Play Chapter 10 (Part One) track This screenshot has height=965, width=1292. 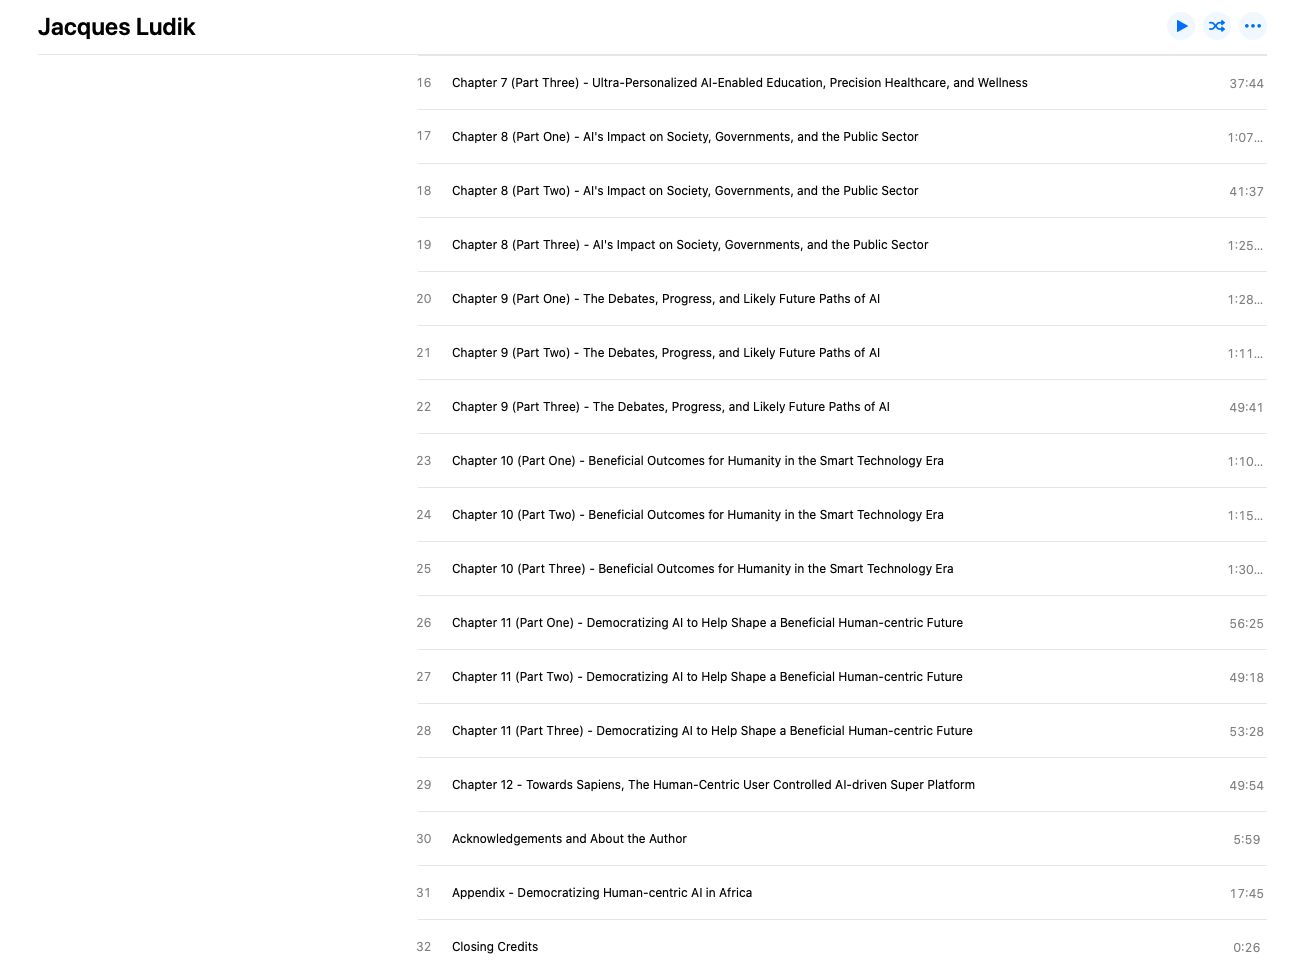(842, 461)
